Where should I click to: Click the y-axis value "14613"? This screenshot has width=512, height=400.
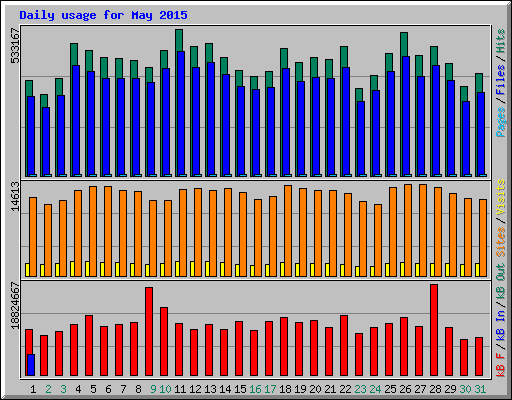(x=15, y=196)
